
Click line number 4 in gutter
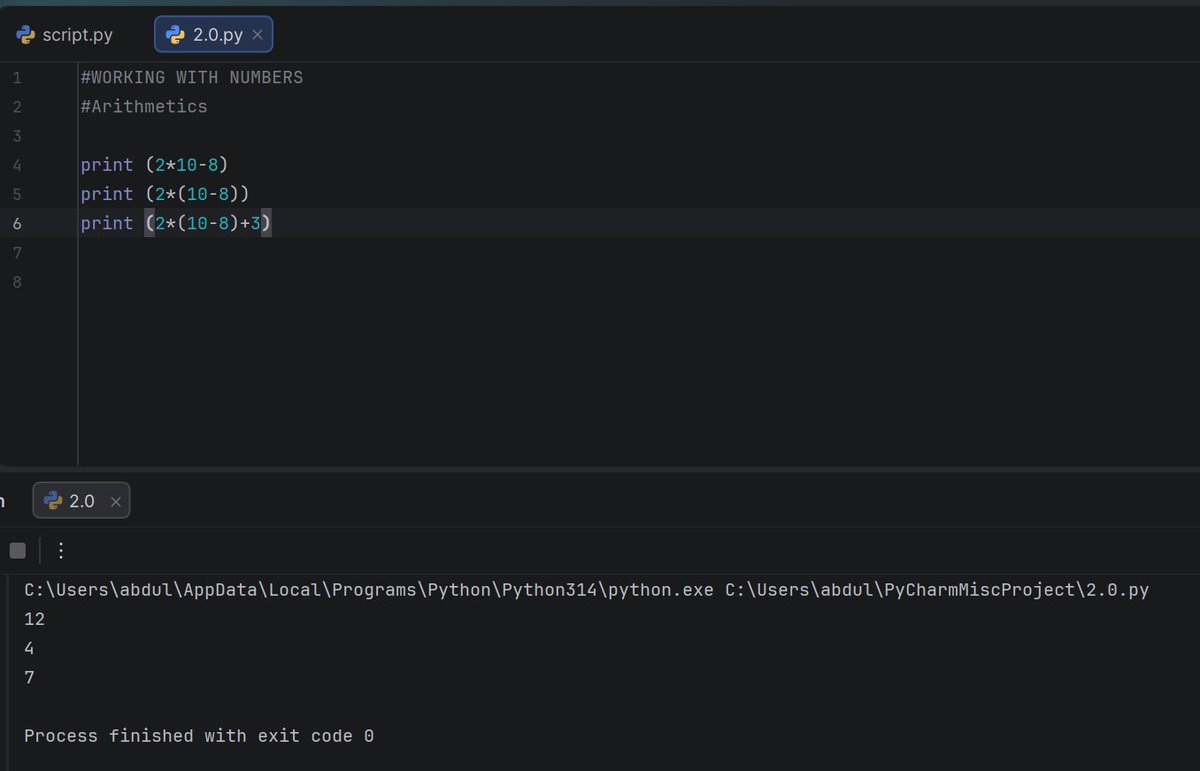click(x=18, y=165)
